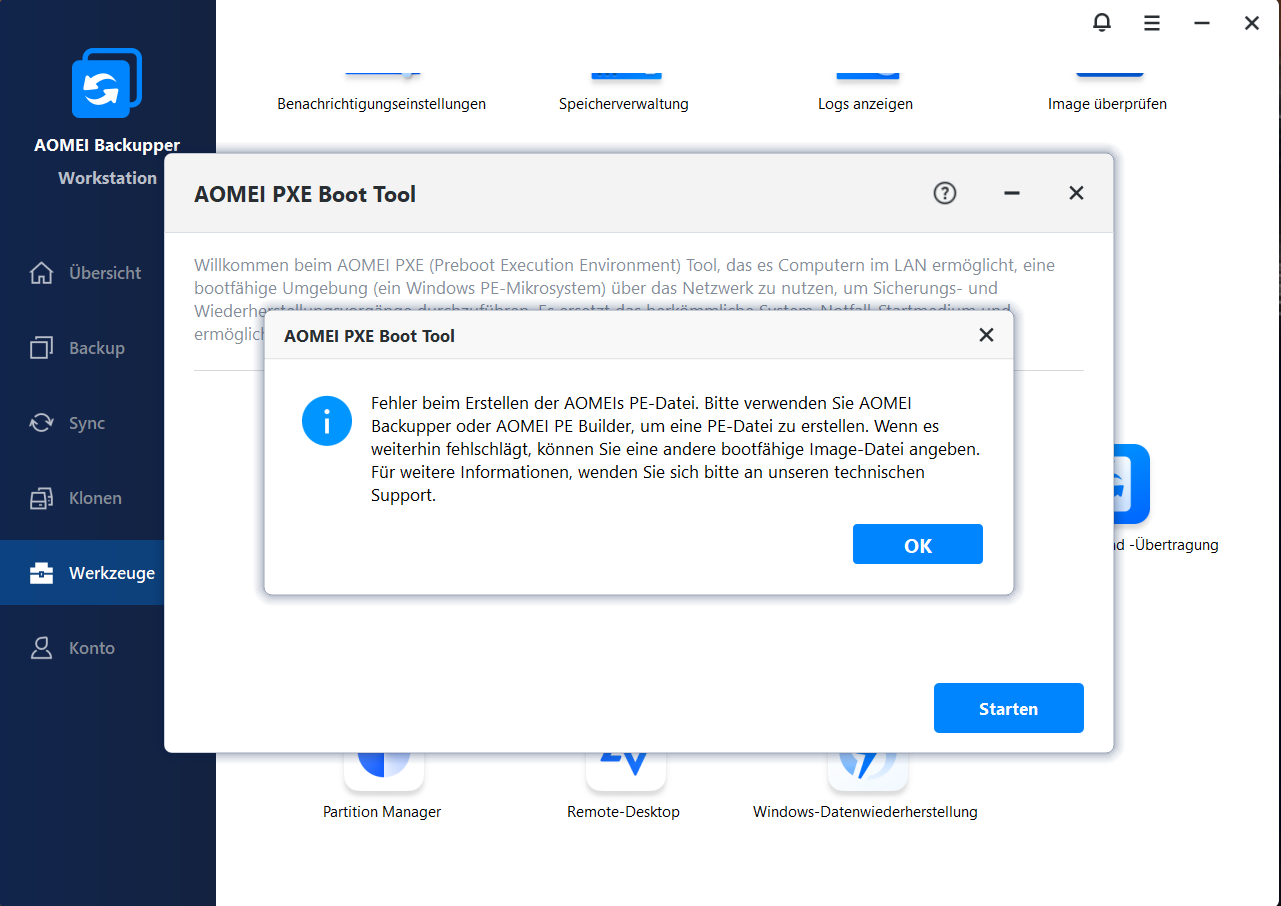
Task: Click the Starten button
Action: 1008,708
